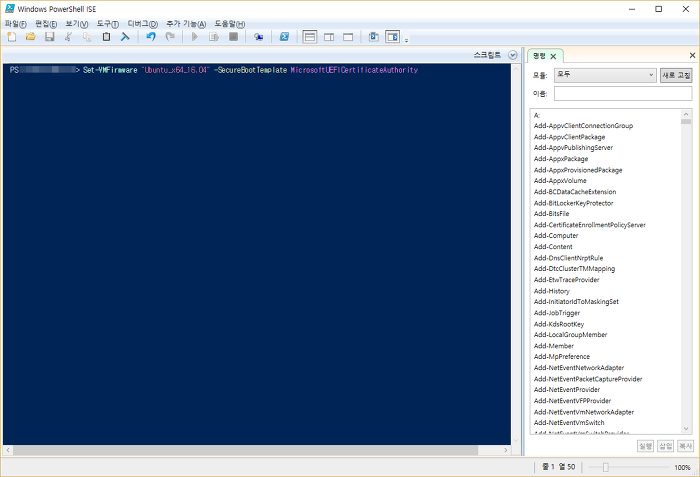This screenshot has width=700, height=477.
Task: Open the 디버그(D) menu
Action: tap(142, 24)
